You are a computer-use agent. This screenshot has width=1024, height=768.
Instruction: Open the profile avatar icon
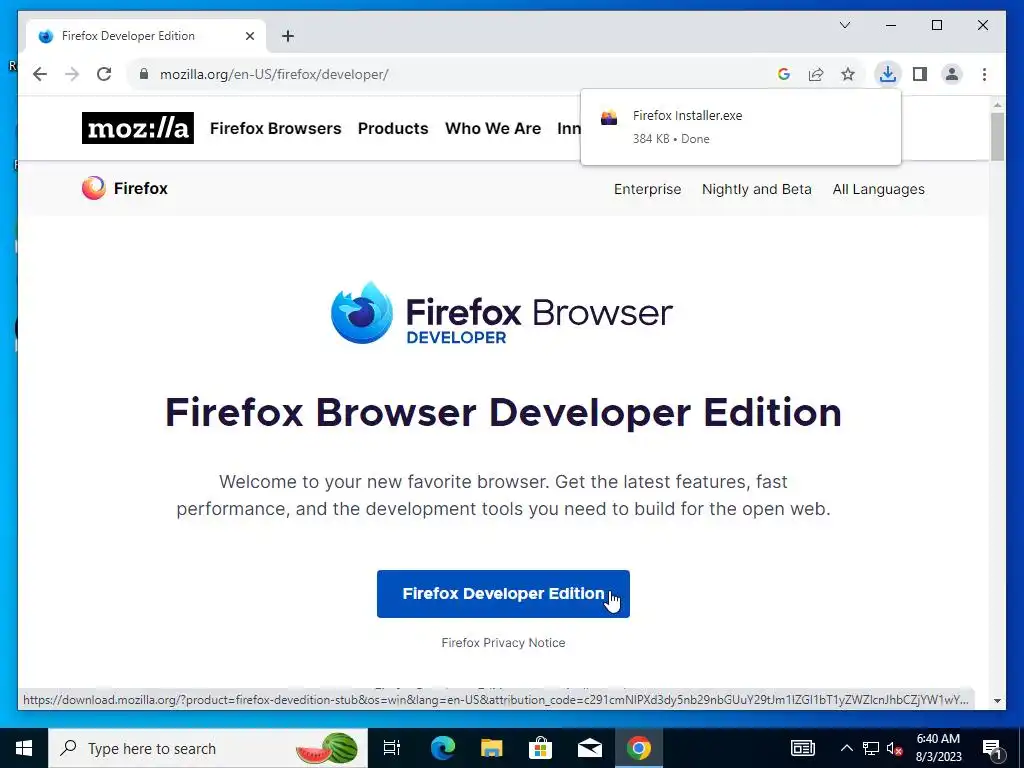point(952,74)
